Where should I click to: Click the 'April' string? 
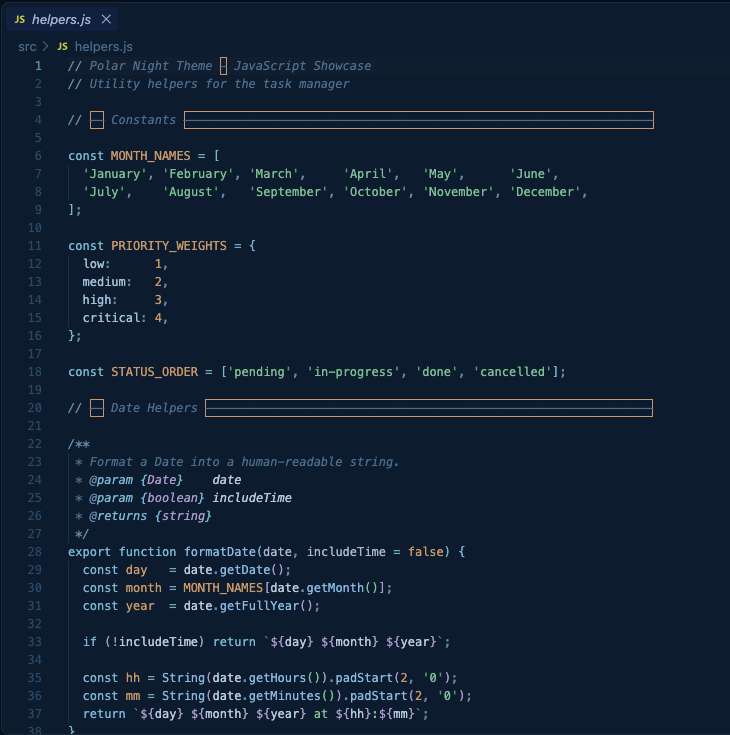tap(368, 174)
